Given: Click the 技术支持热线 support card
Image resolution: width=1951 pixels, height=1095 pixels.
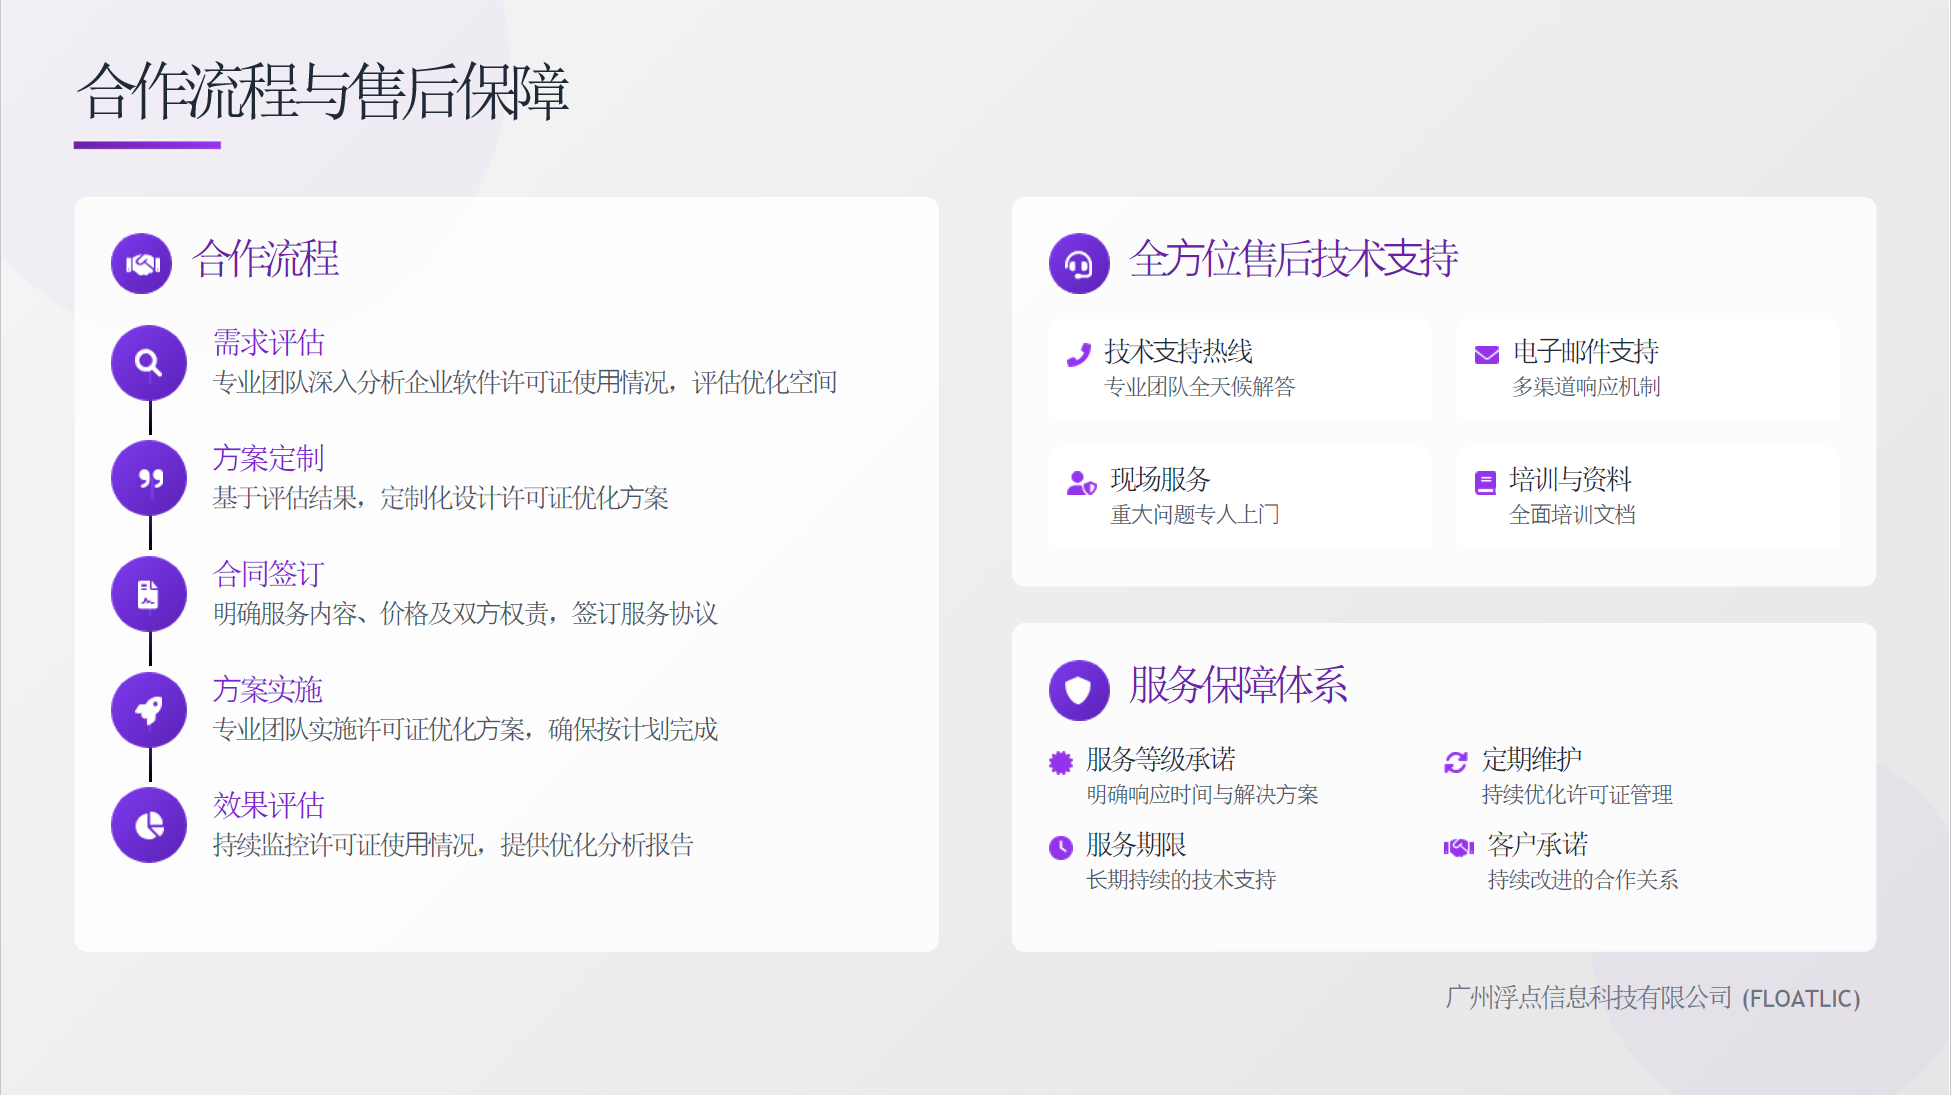Looking at the screenshot, I should [x=1240, y=369].
